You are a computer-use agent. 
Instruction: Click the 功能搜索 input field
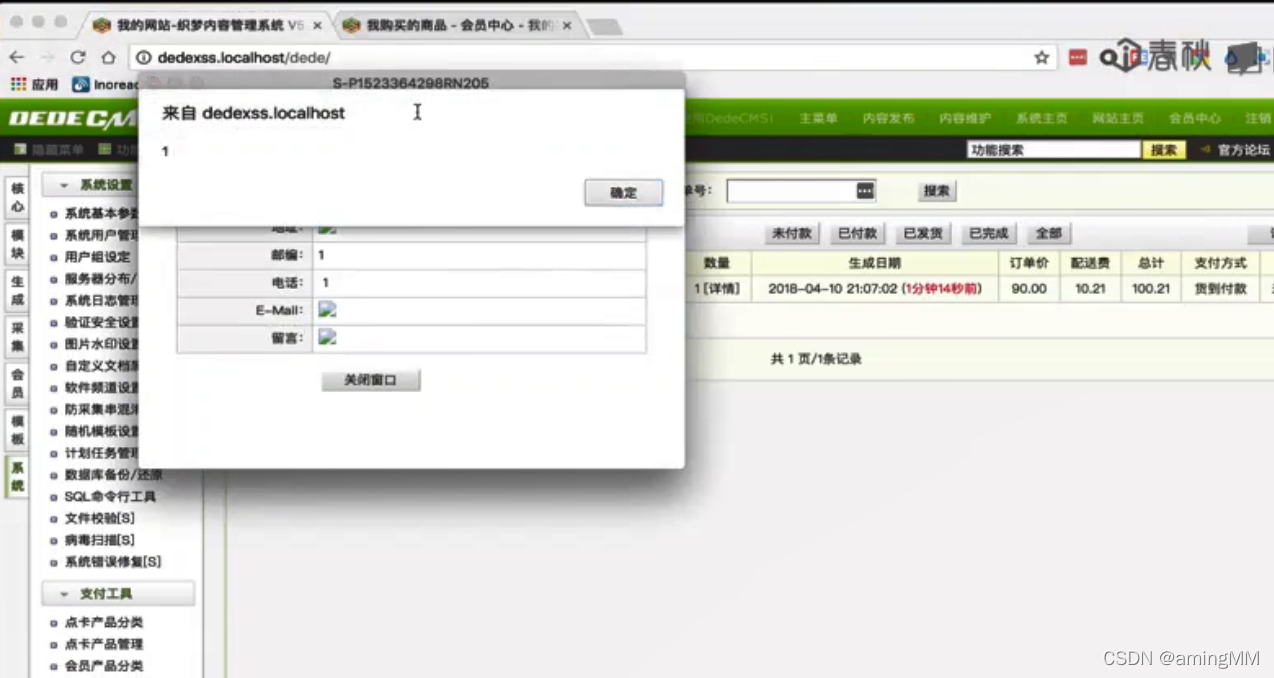point(1053,150)
